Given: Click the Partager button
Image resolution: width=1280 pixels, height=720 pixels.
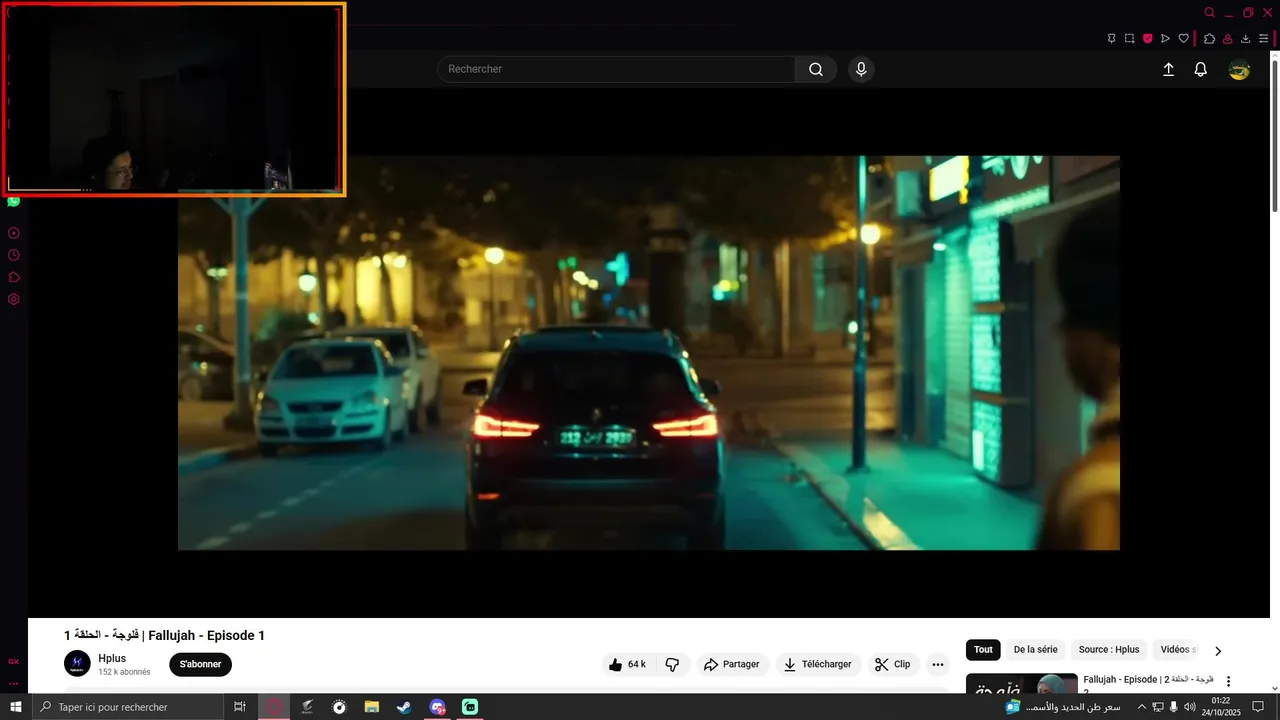Looking at the screenshot, I should click(x=731, y=664).
